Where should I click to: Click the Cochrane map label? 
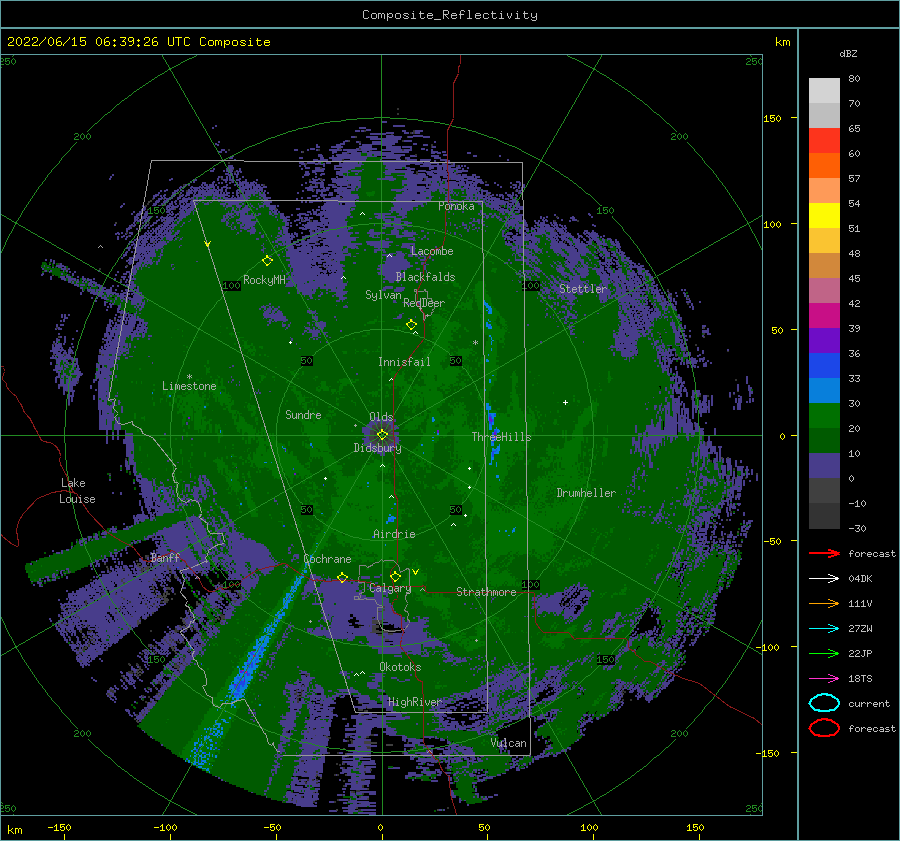coord(327,559)
